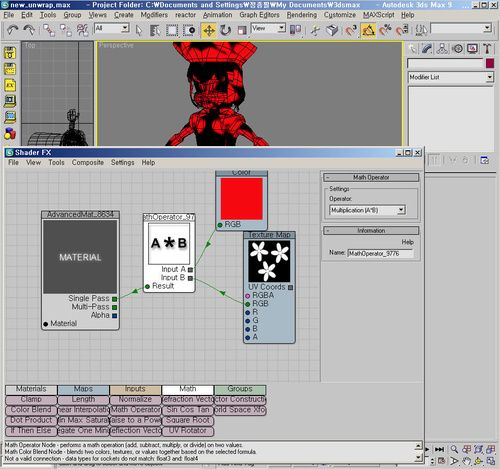Open the reference coordinate View dropdown
The height and width of the screenshot is (469, 500).
click(268, 29)
